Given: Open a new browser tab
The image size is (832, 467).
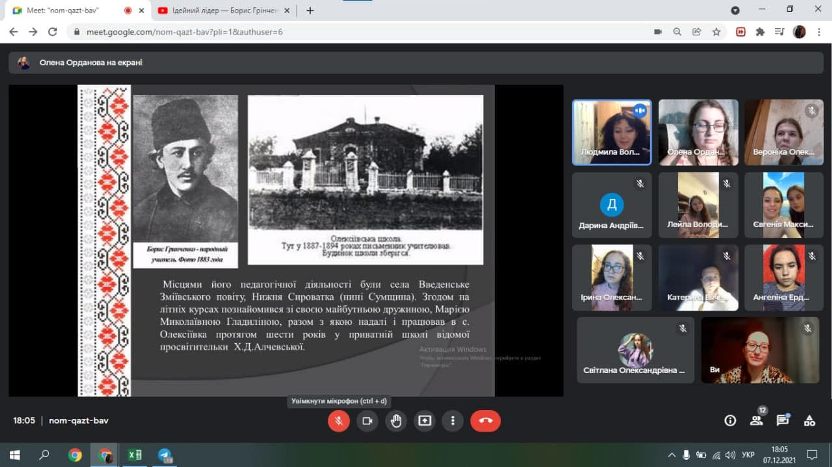Looking at the screenshot, I should [x=310, y=10].
